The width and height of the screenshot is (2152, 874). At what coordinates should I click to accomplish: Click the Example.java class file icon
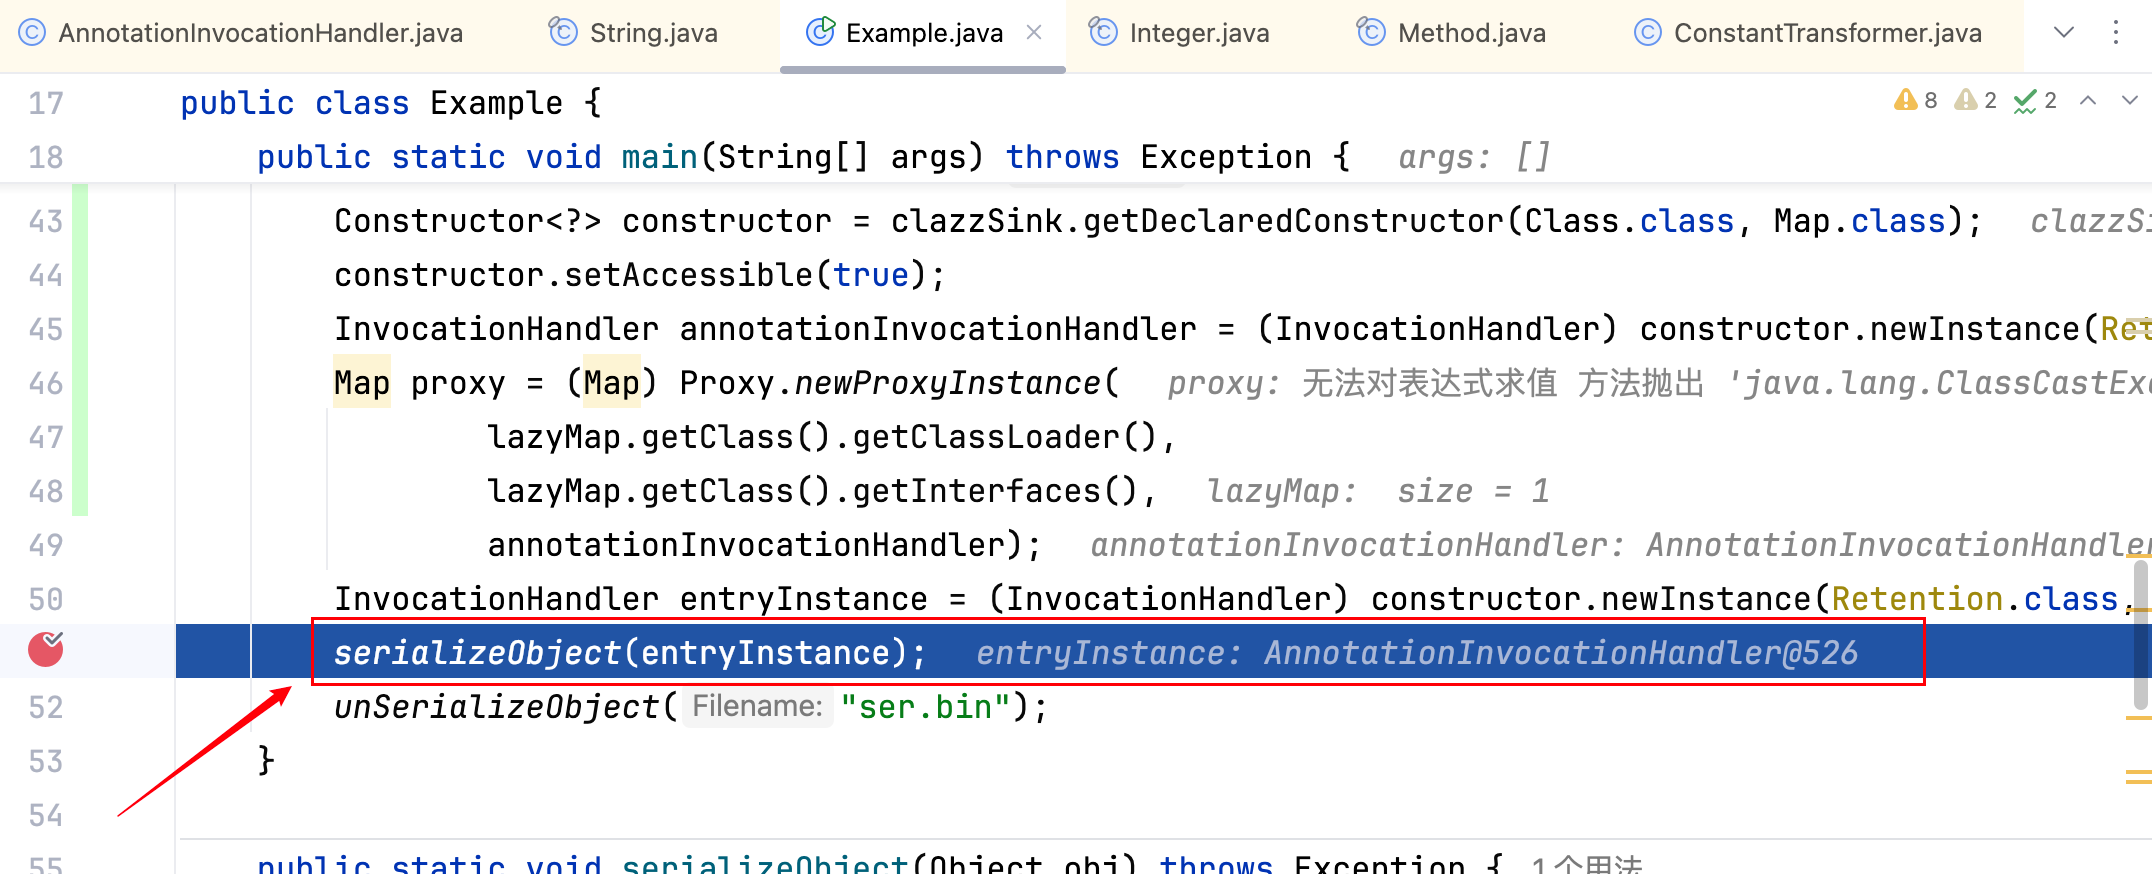click(x=820, y=33)
